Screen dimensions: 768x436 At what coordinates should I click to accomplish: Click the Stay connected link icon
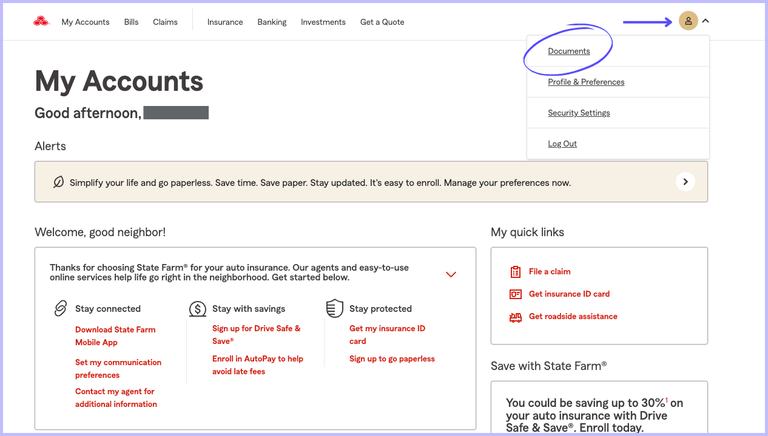coord(60,309)
